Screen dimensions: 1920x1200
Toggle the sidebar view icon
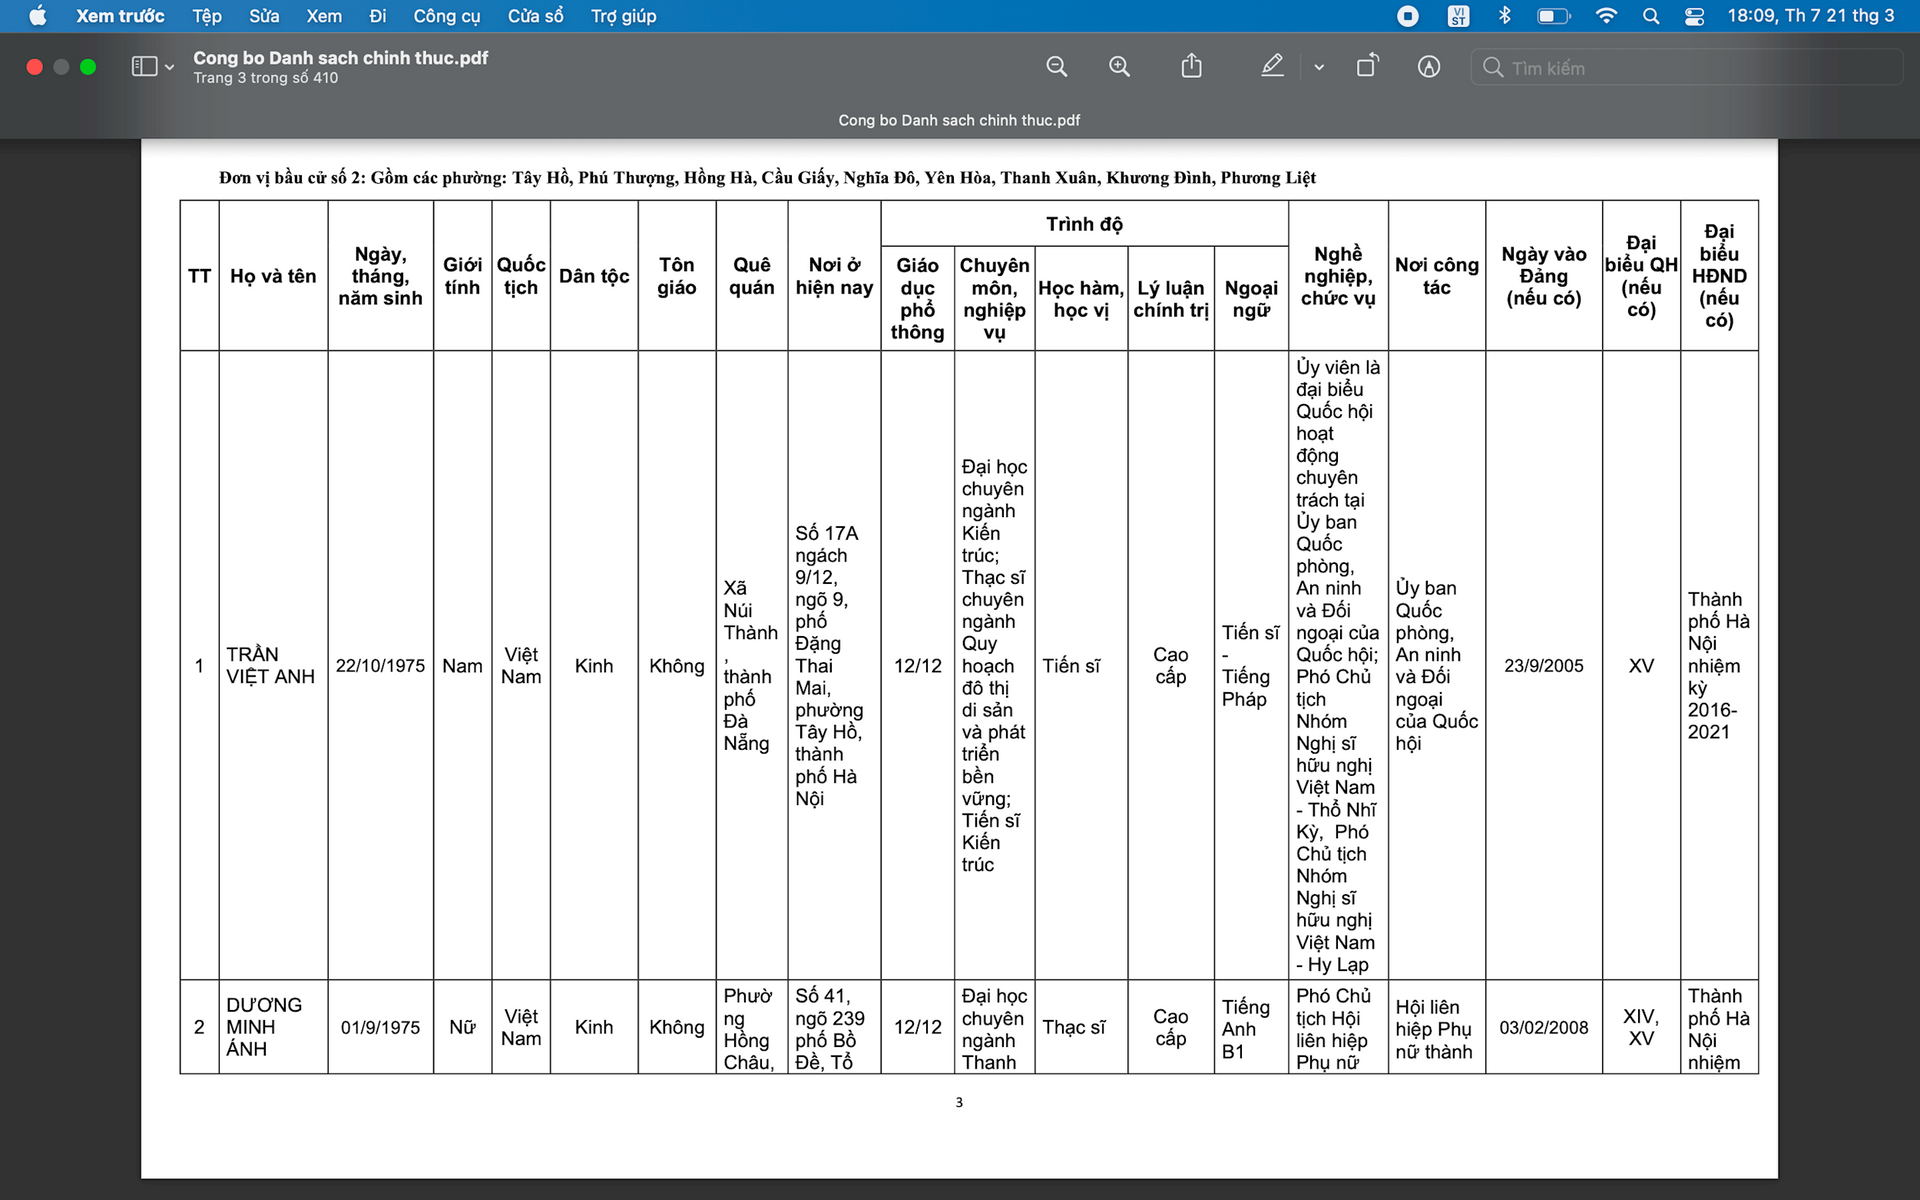click(x=144, y=67)
